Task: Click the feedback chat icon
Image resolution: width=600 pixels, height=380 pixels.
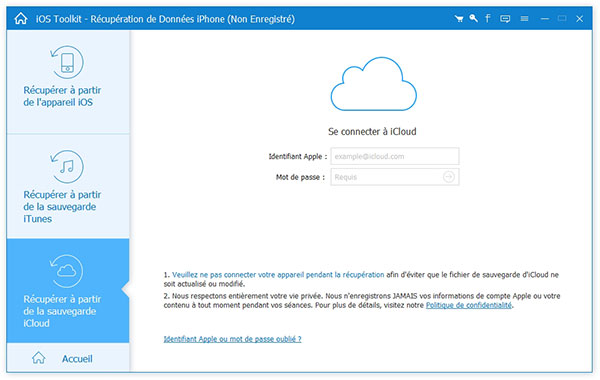Action: click(x=505, y=18)
